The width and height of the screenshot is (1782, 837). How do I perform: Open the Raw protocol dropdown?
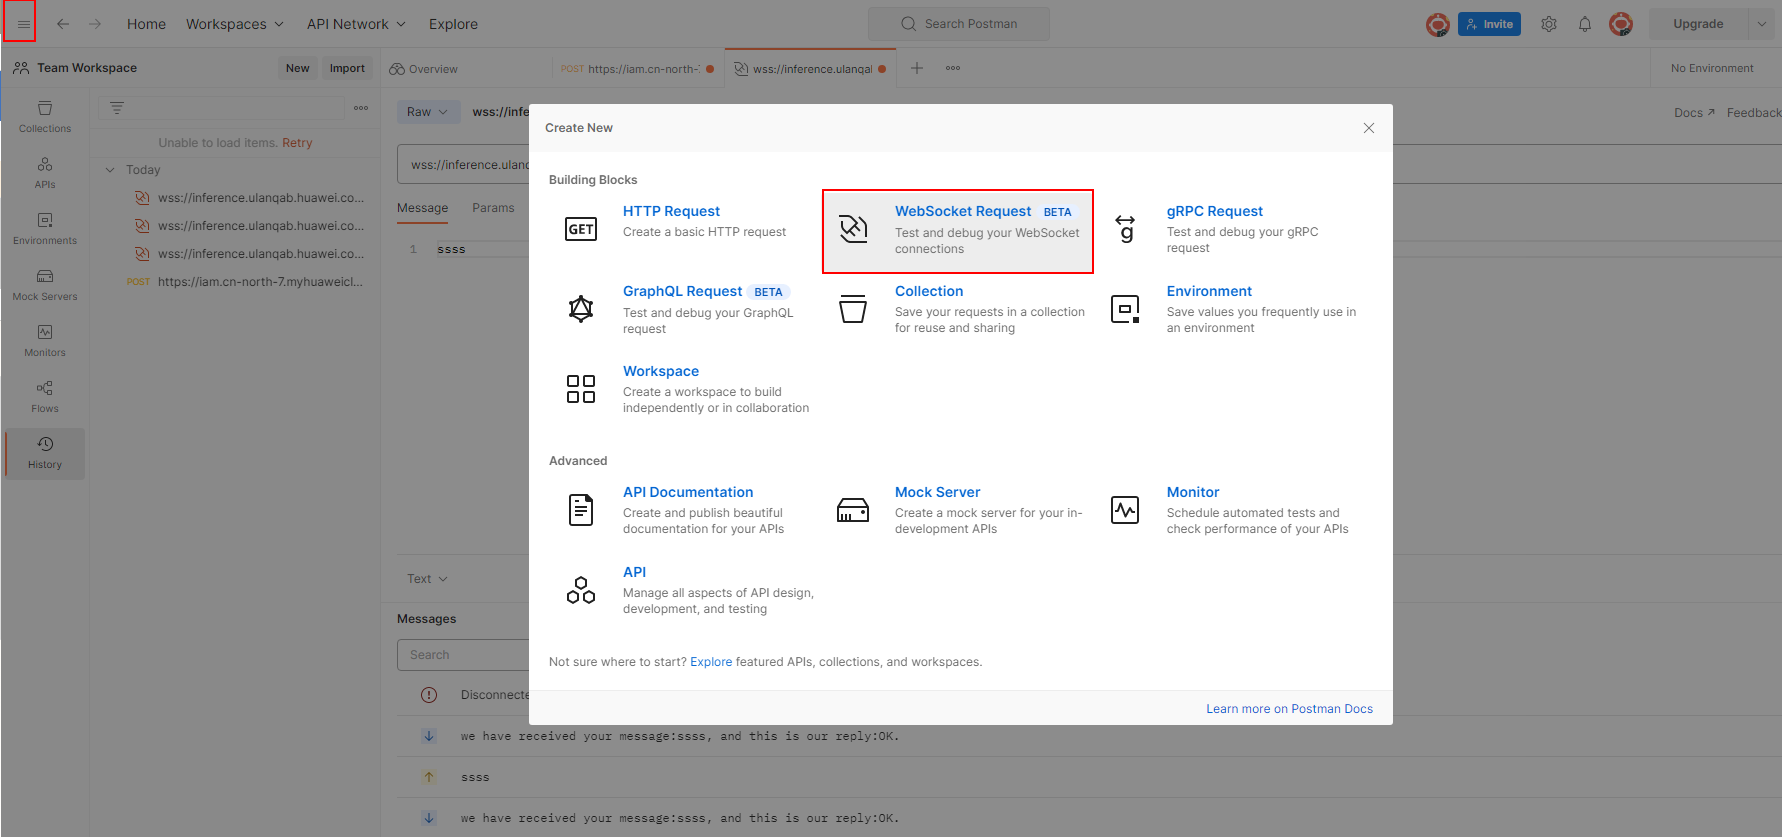click(x=427, y=112)
